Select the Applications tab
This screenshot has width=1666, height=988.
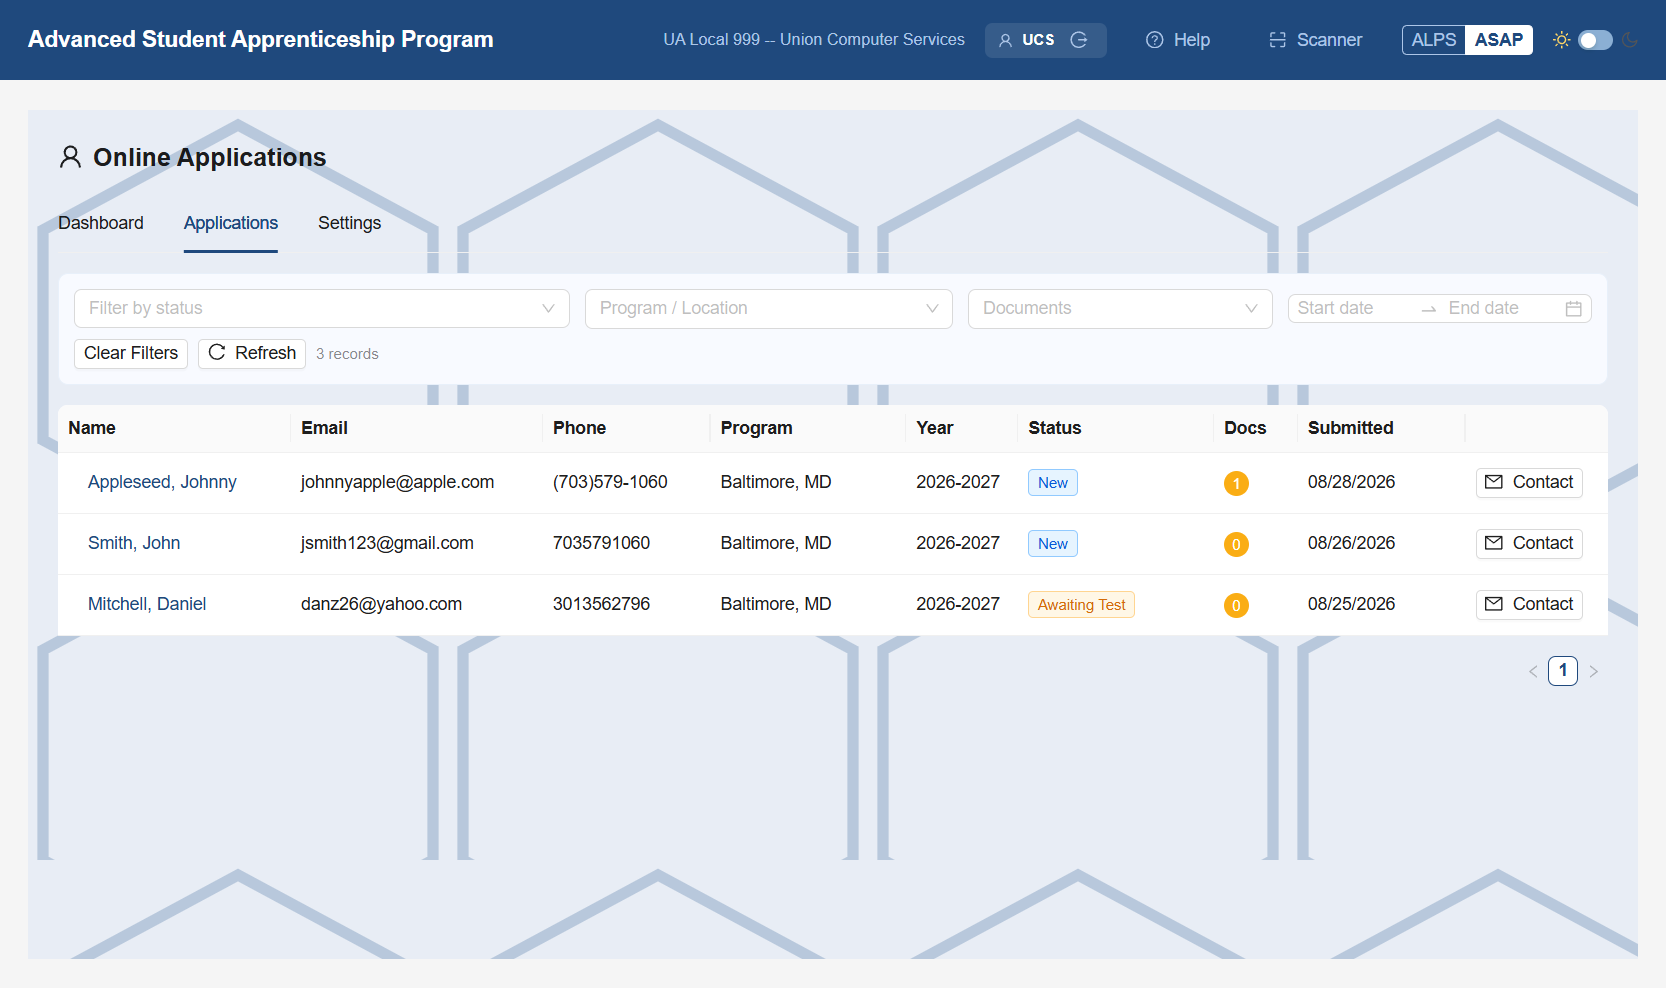231,223
